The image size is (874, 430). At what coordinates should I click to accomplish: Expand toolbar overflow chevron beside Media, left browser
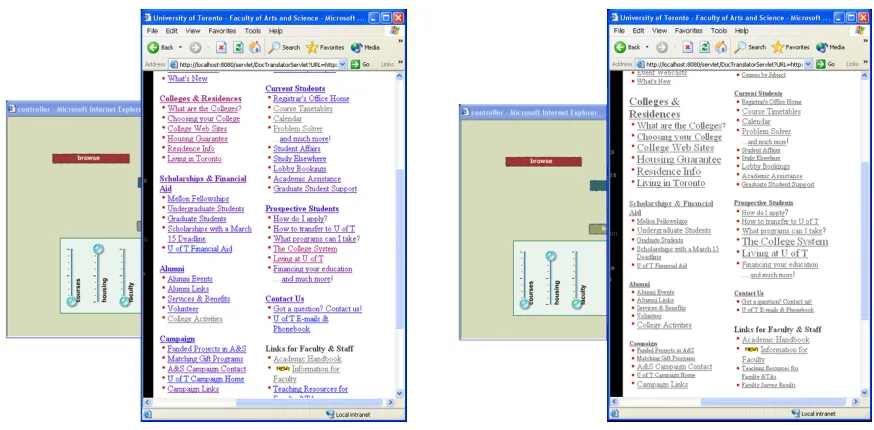coord(400,41)
